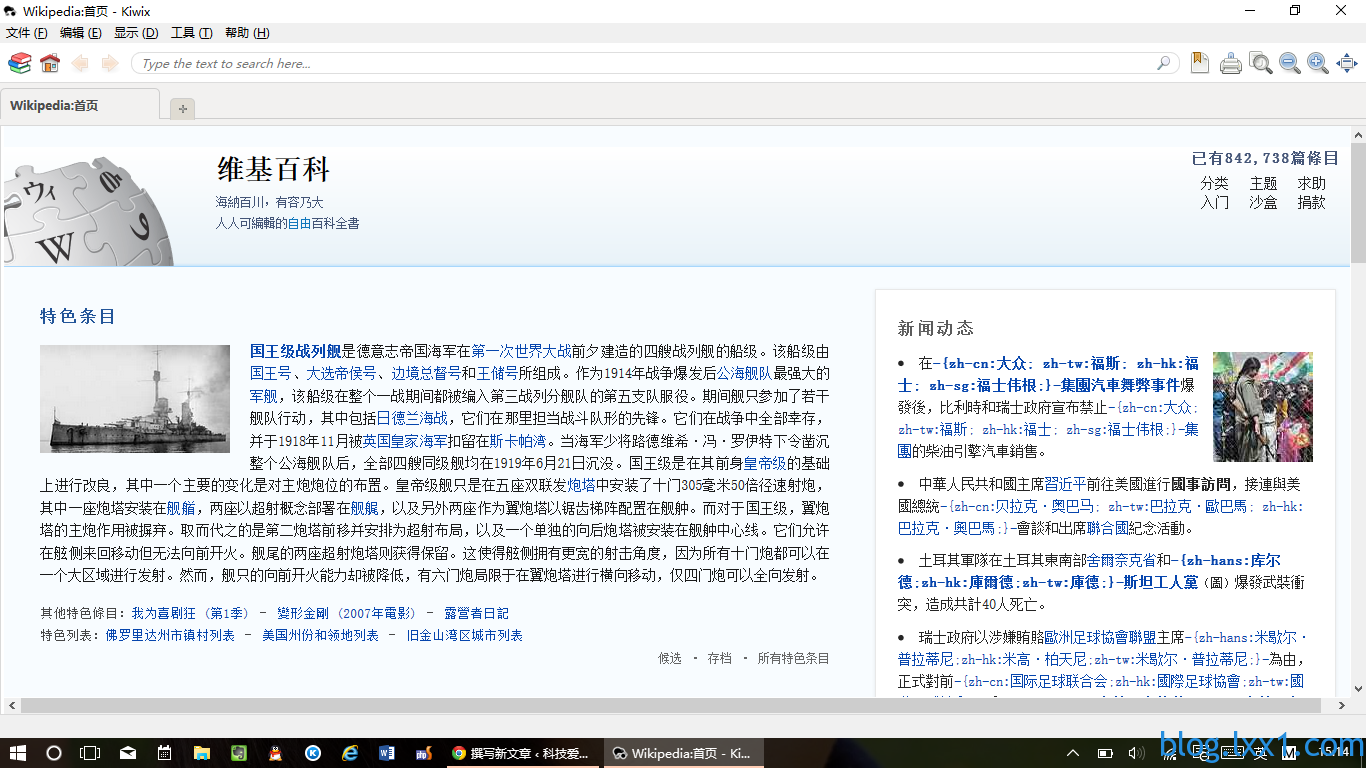Click the 捐款 link in the header
This screenshot has width=1366, height=768.
pyautogui.click(x=1311, y=203)
